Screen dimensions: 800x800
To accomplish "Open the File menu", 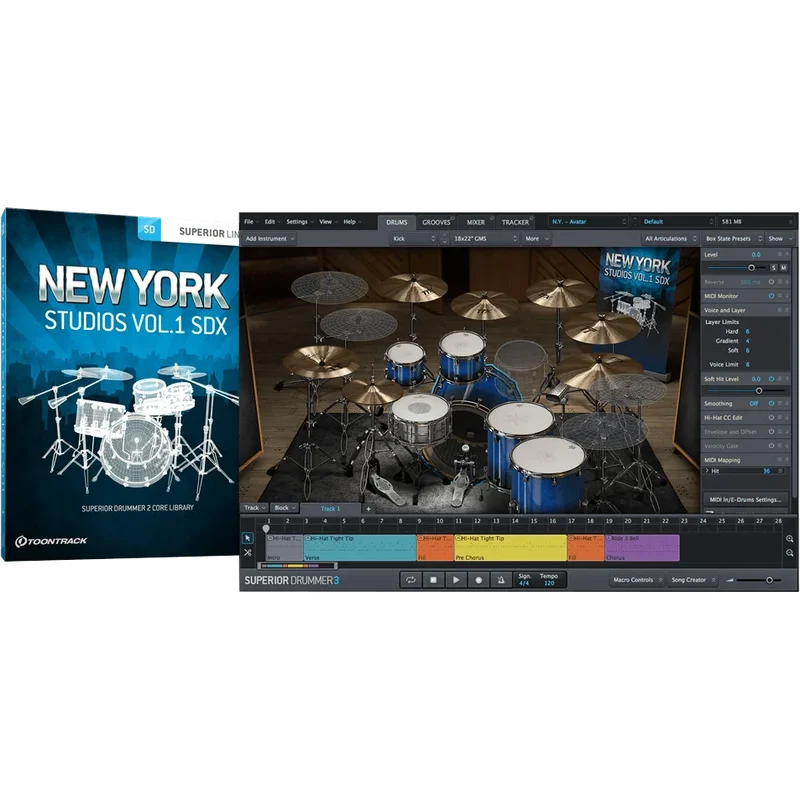I will pyautogui.click(x=252, y=222).
